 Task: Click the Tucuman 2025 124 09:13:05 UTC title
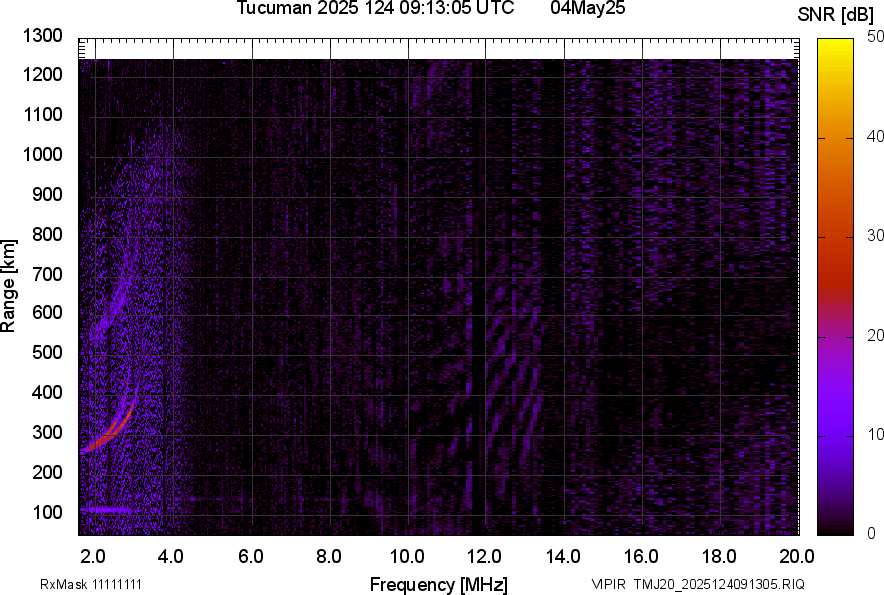click(375, 8)
